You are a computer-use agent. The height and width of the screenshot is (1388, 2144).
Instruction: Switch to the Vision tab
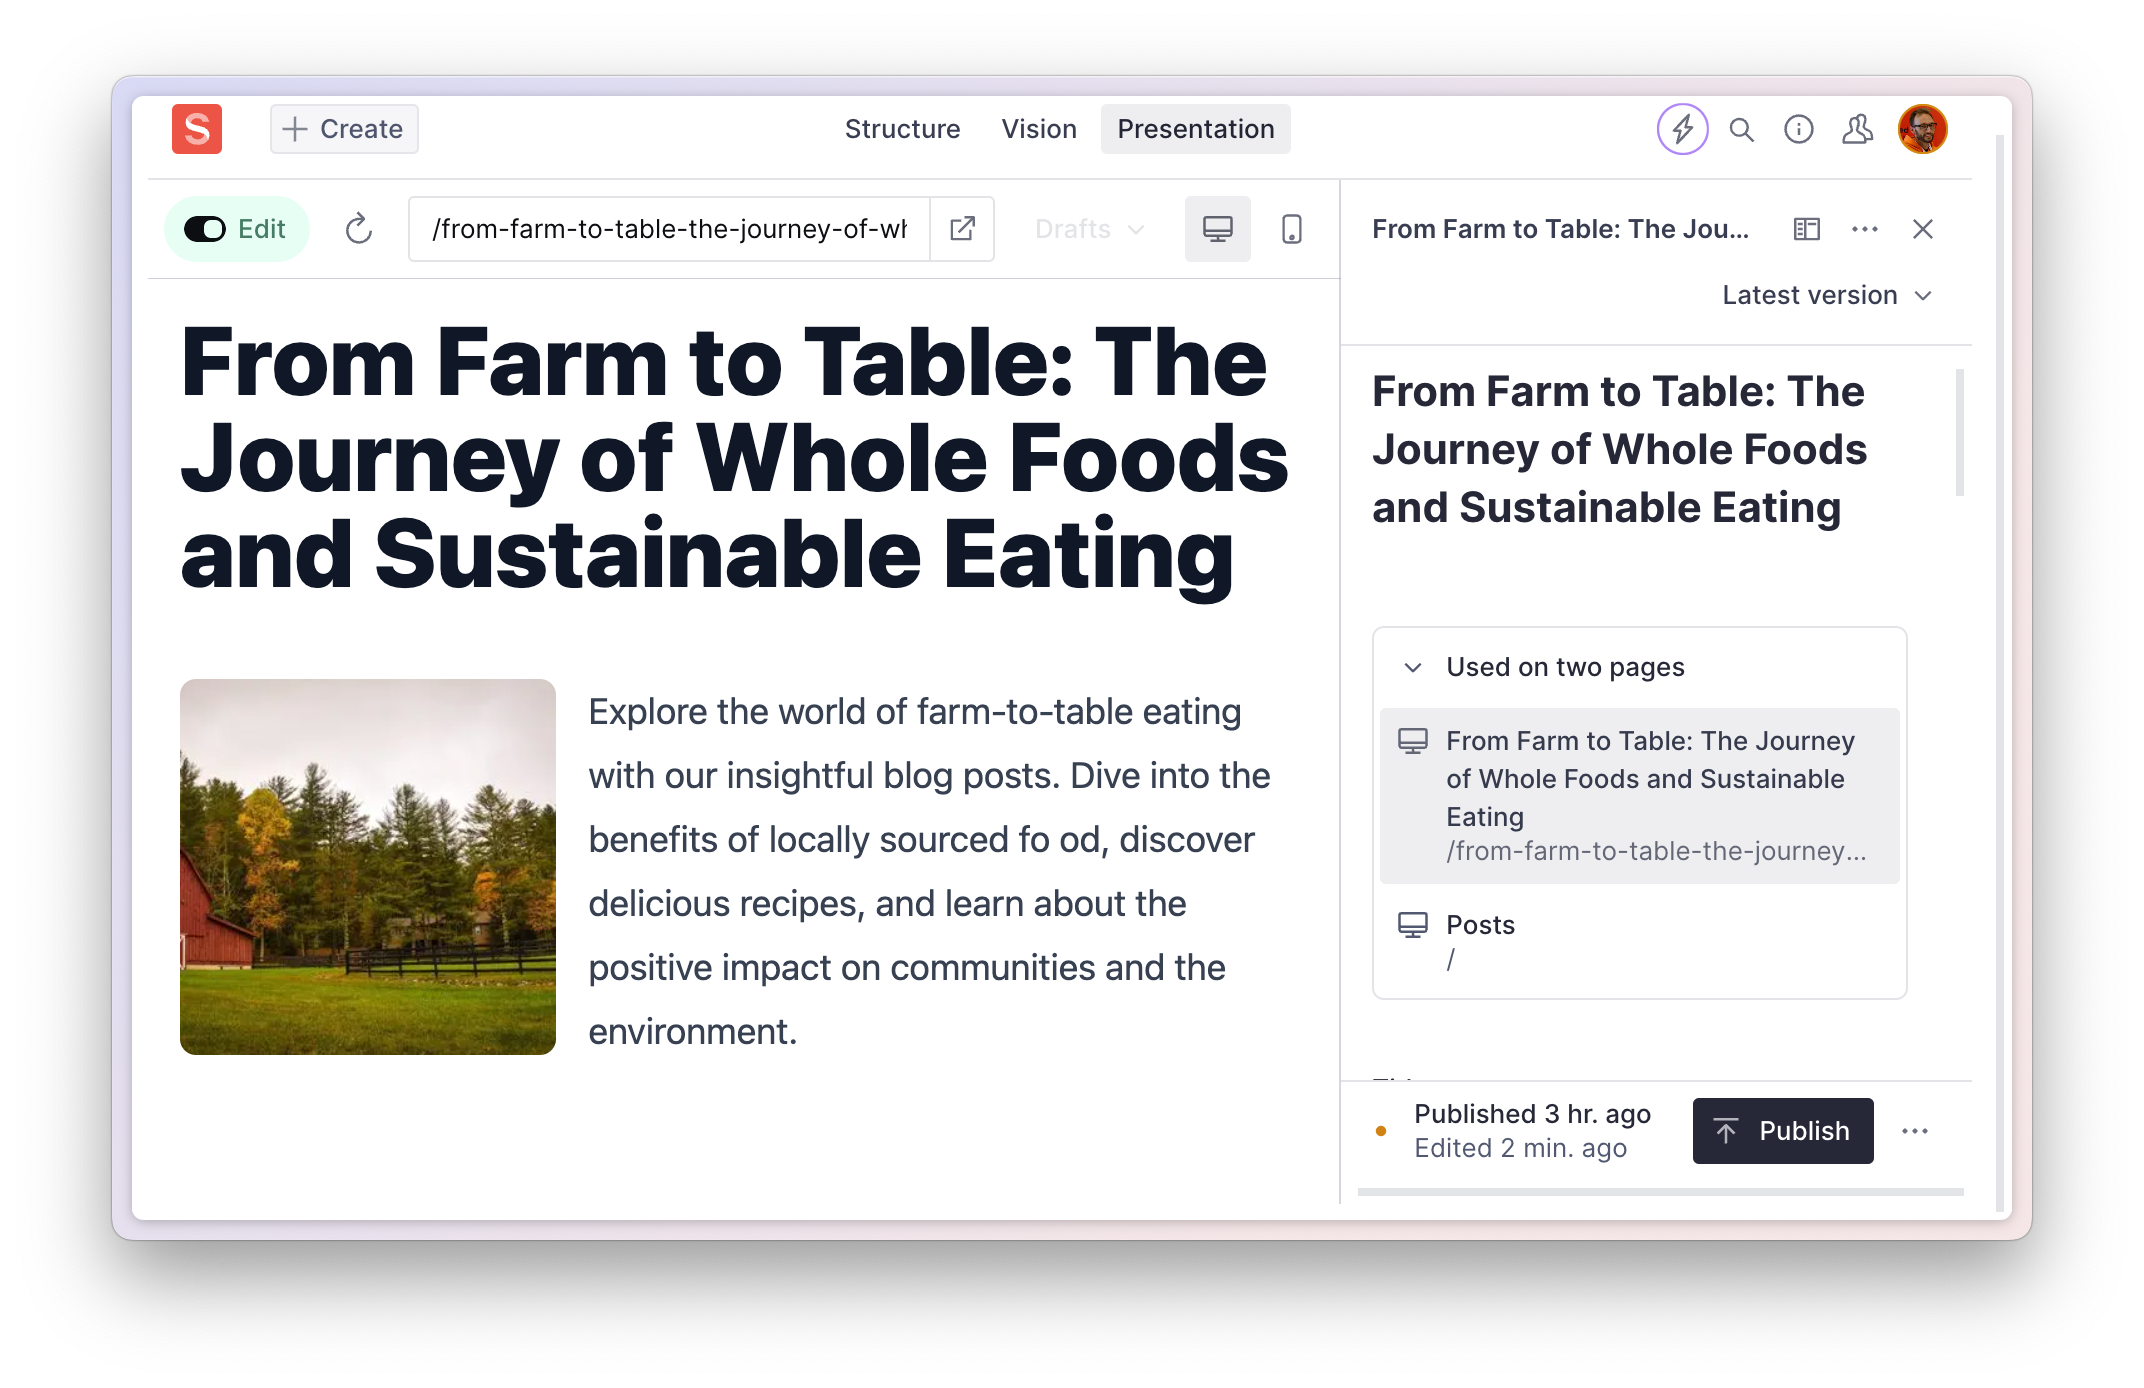(1039, 129)
